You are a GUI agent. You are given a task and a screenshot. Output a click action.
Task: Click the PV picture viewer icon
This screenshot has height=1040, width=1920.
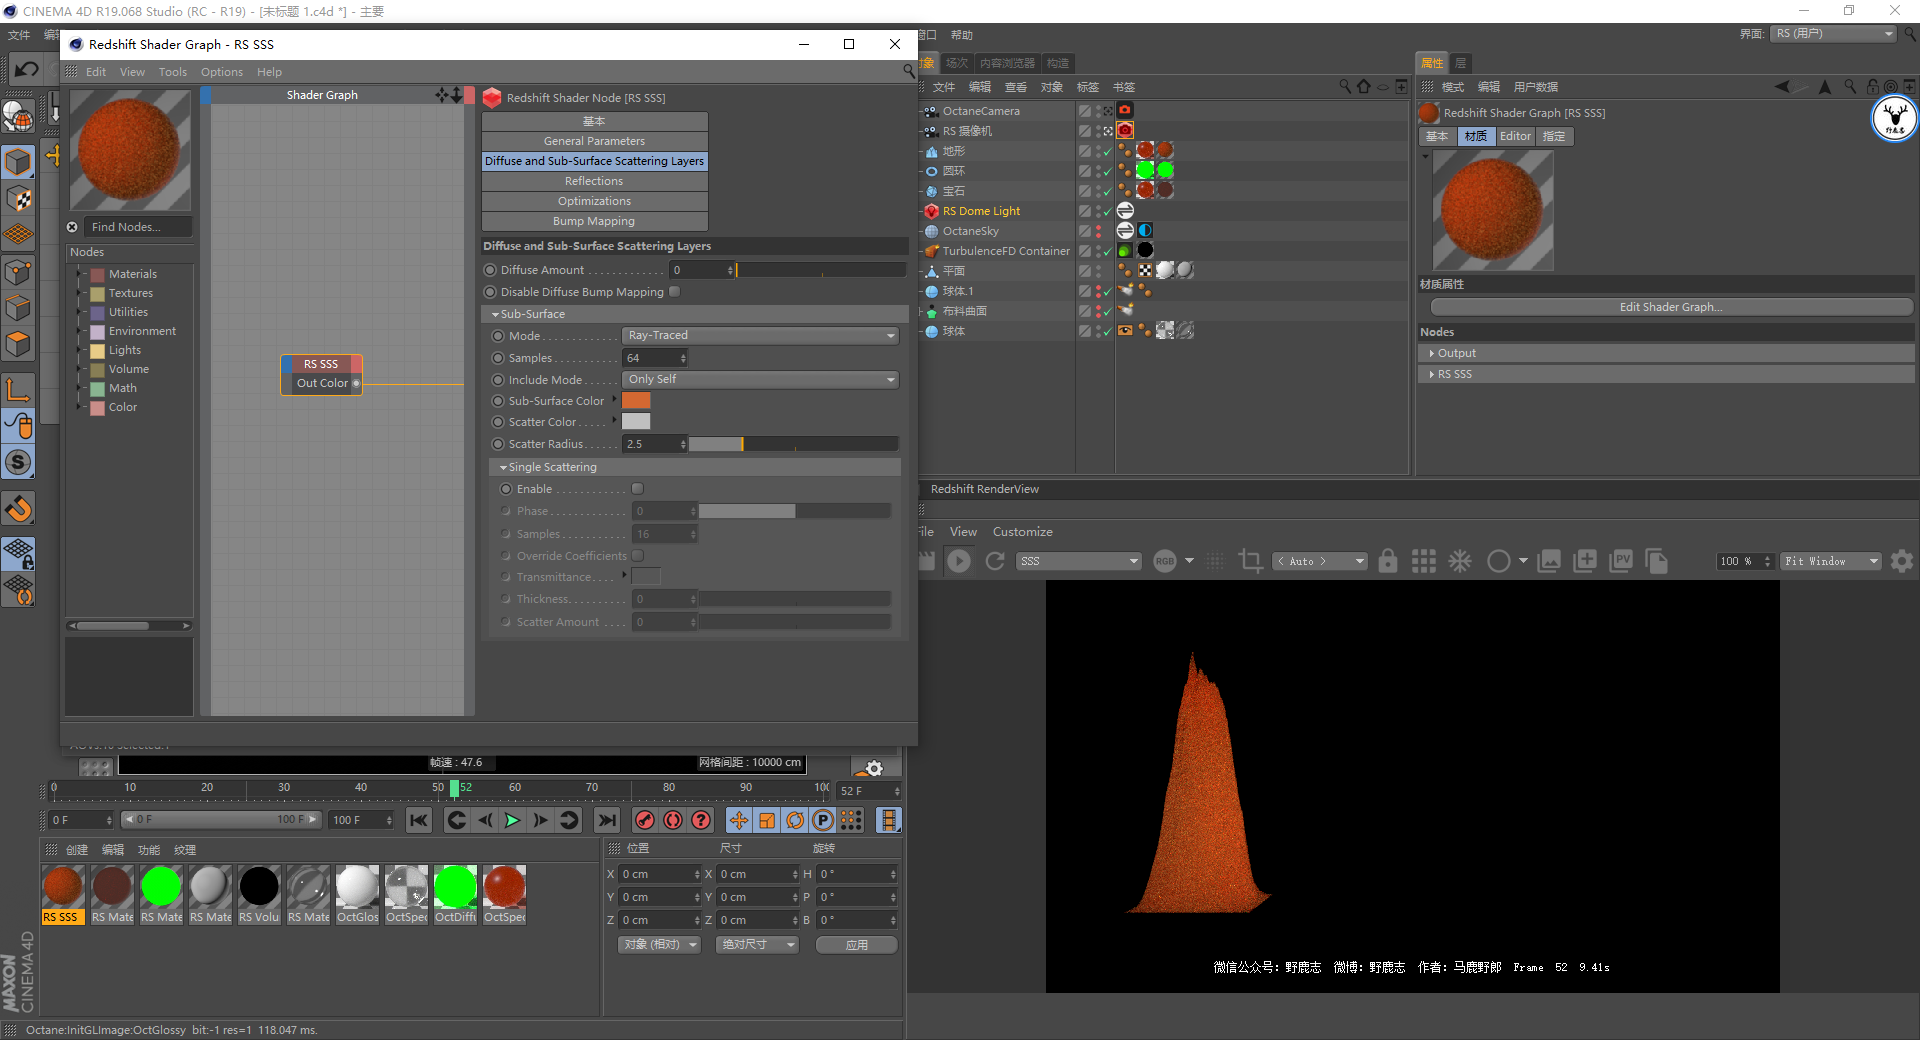[1621, 561]
